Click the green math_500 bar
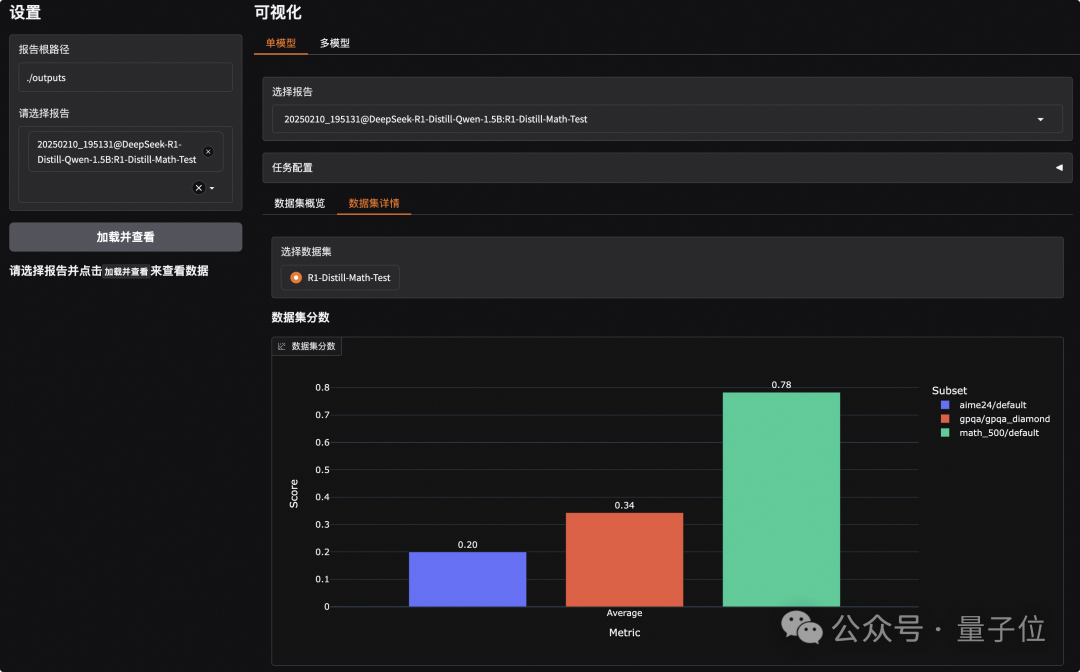Image resolution: width=1080 pixels, height=672 pixels. click(x=781, y=499)
